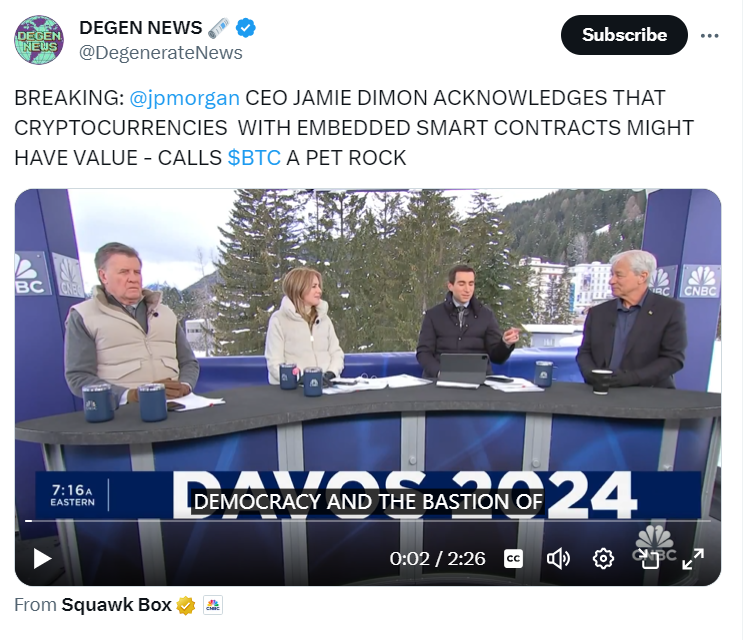Viewport: 752px width, 640px height.
Task: Click the DEGEN NEWS display name
Action: pyautogui.click(x=141, y=28)
